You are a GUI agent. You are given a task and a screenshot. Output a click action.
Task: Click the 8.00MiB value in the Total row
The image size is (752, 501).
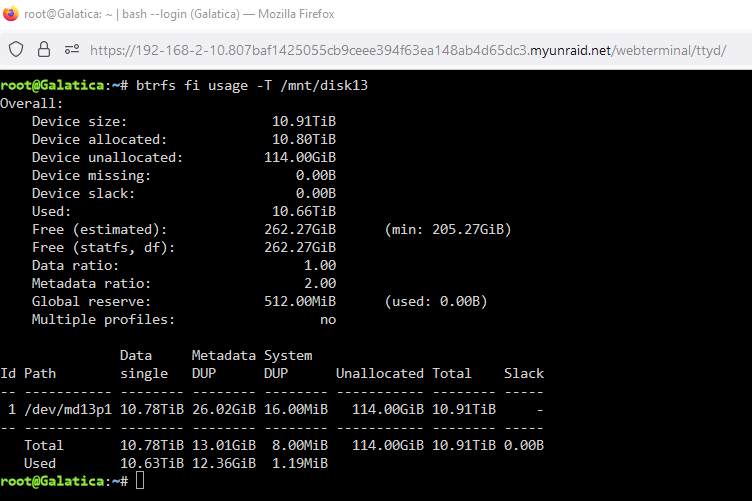click(x=300, y=445)
